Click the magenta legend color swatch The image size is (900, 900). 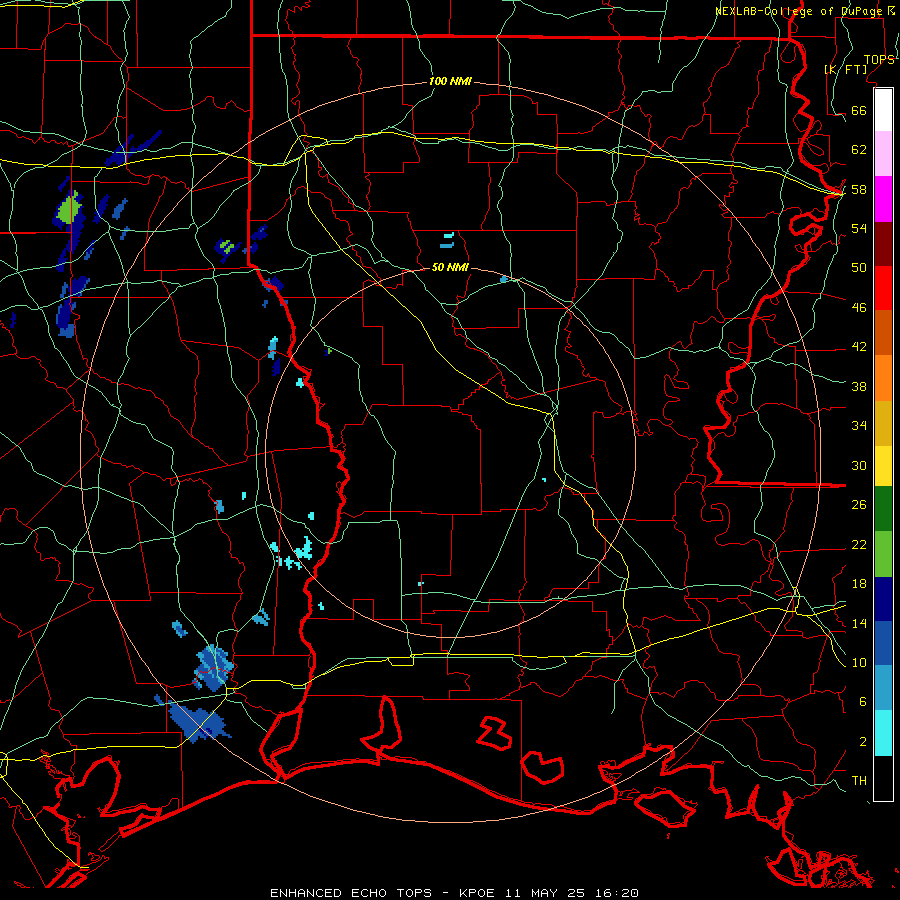tap(883, 199)
